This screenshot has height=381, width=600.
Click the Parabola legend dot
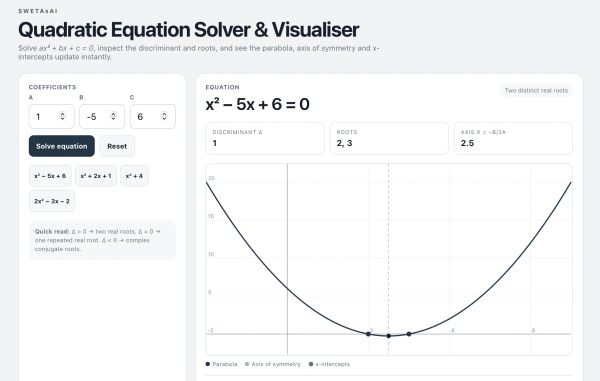tap(208, 364)
